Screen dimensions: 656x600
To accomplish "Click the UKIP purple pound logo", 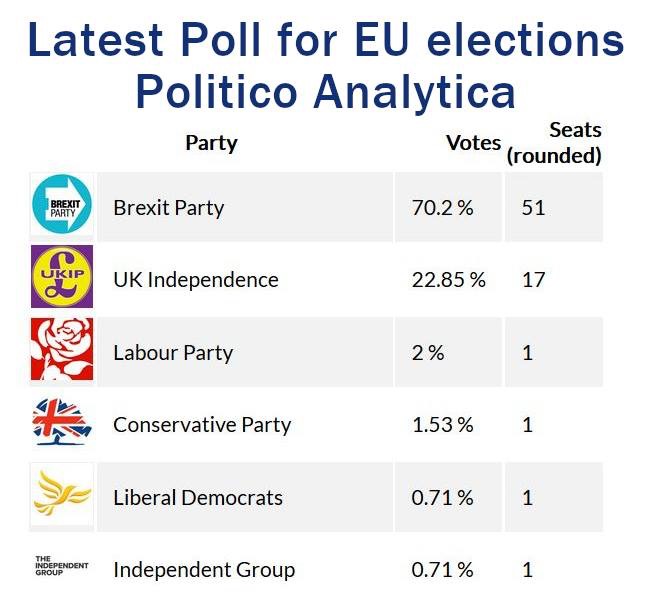I will [x=62, y=277].
